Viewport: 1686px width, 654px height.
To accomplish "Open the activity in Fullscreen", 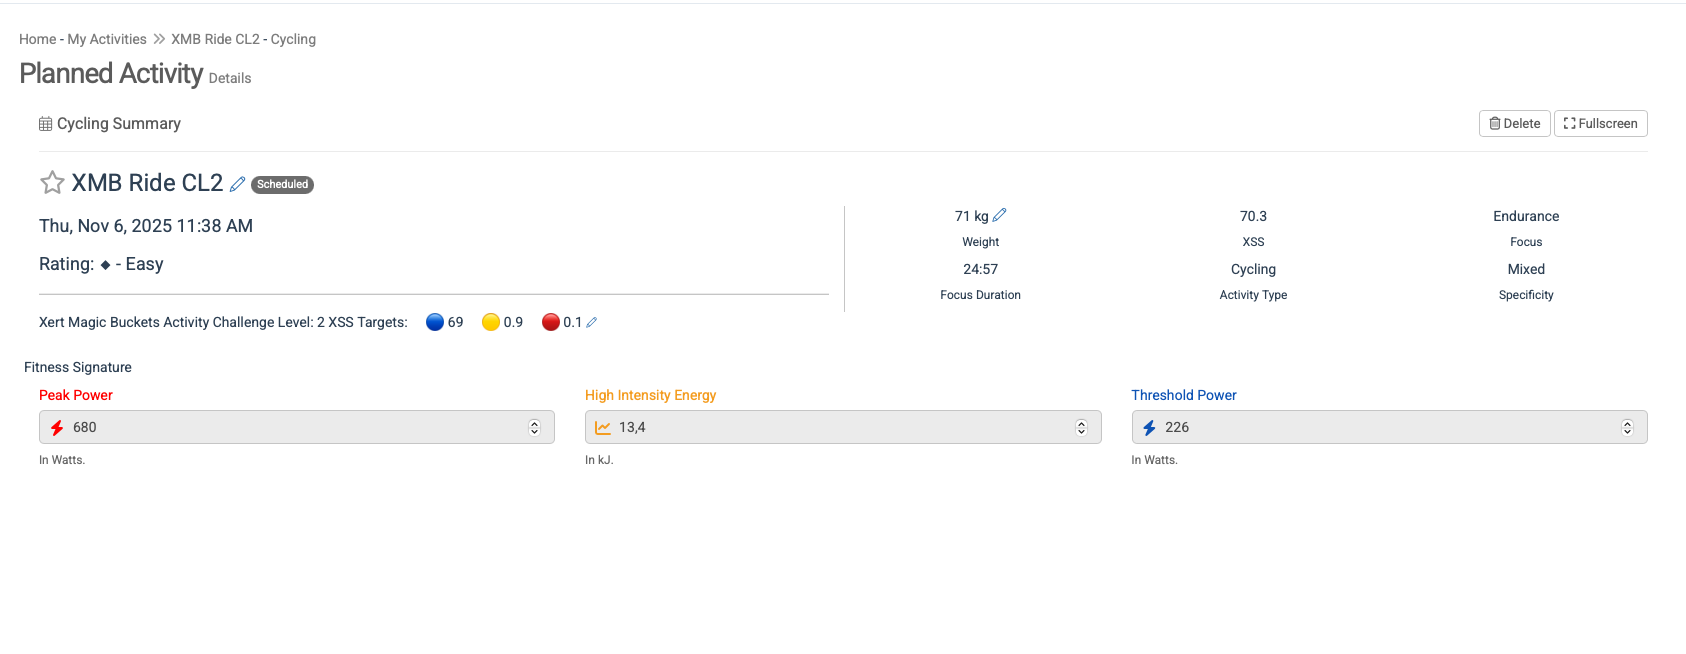I will [x=1600, y=123].
